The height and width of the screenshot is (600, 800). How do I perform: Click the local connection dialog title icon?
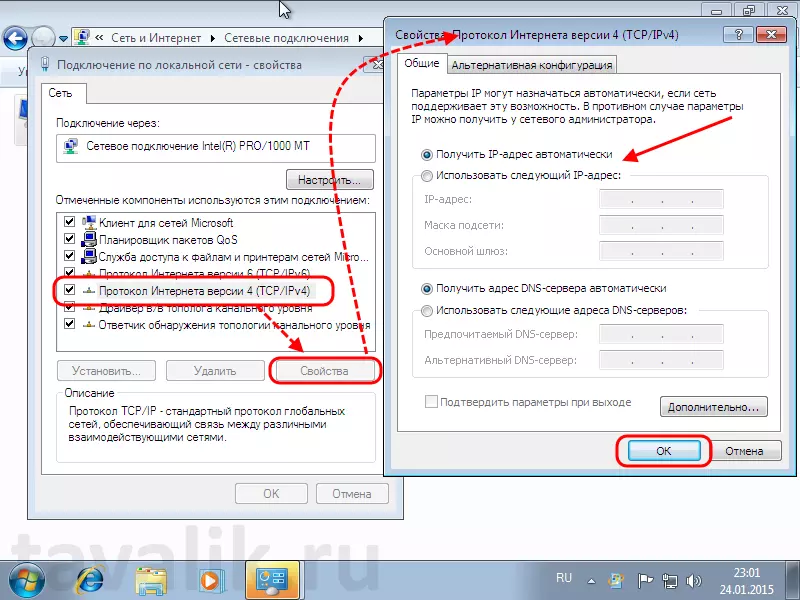[45, 64]
